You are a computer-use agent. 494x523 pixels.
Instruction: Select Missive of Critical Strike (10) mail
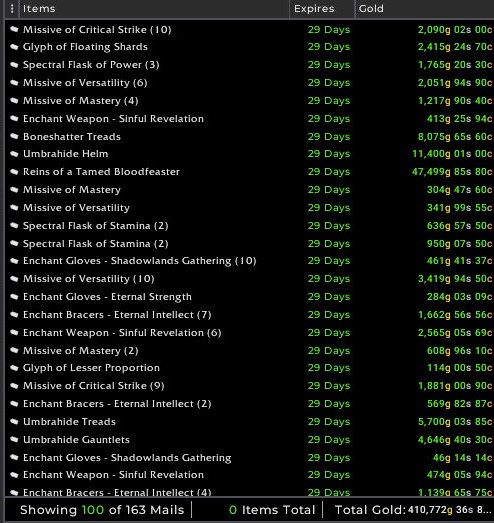pyautogui.click(x=97, y=30)
